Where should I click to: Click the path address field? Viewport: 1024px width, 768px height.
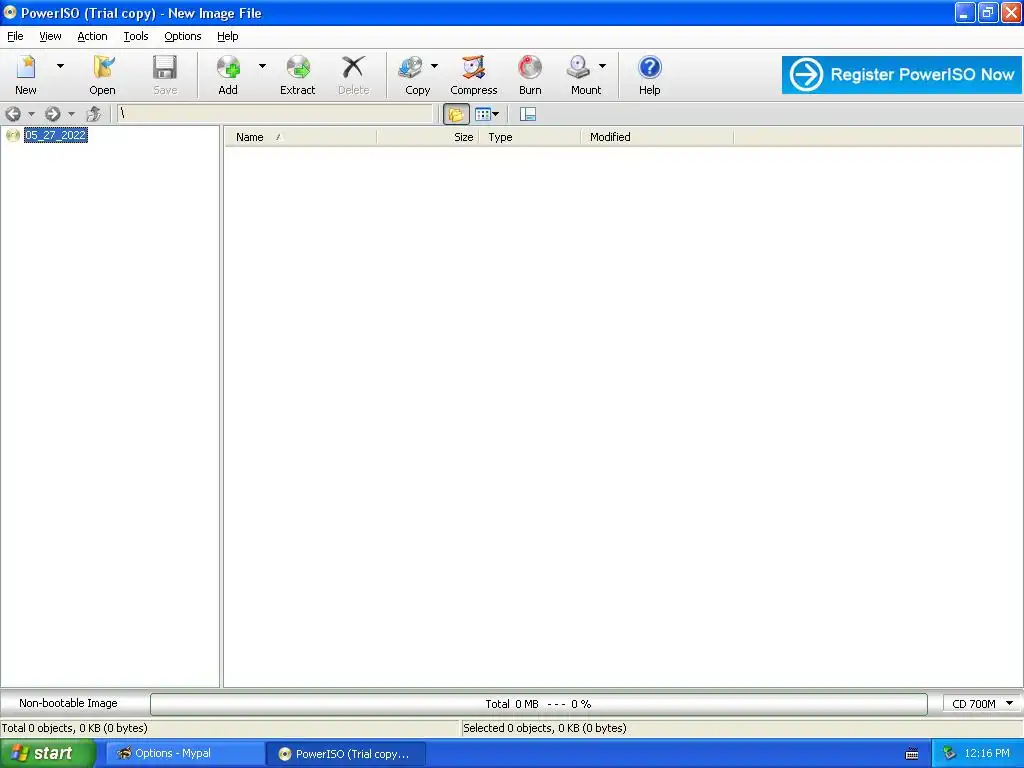[275, 114]
